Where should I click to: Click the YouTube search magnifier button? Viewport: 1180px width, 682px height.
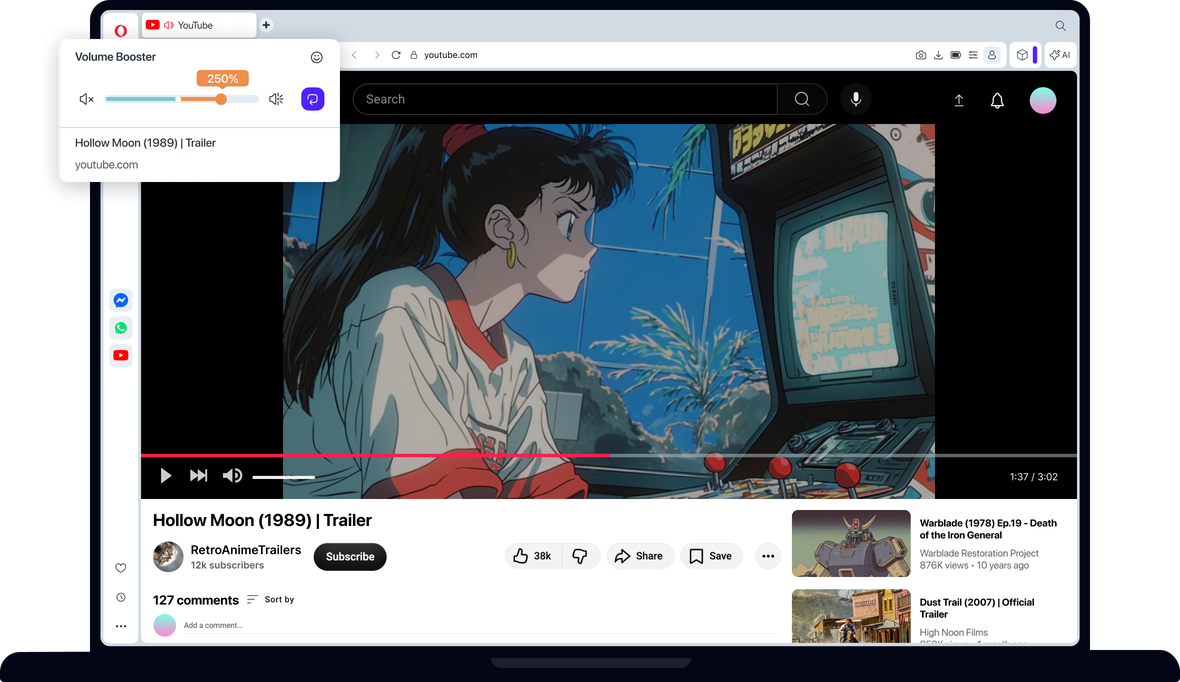coord(802,99)
